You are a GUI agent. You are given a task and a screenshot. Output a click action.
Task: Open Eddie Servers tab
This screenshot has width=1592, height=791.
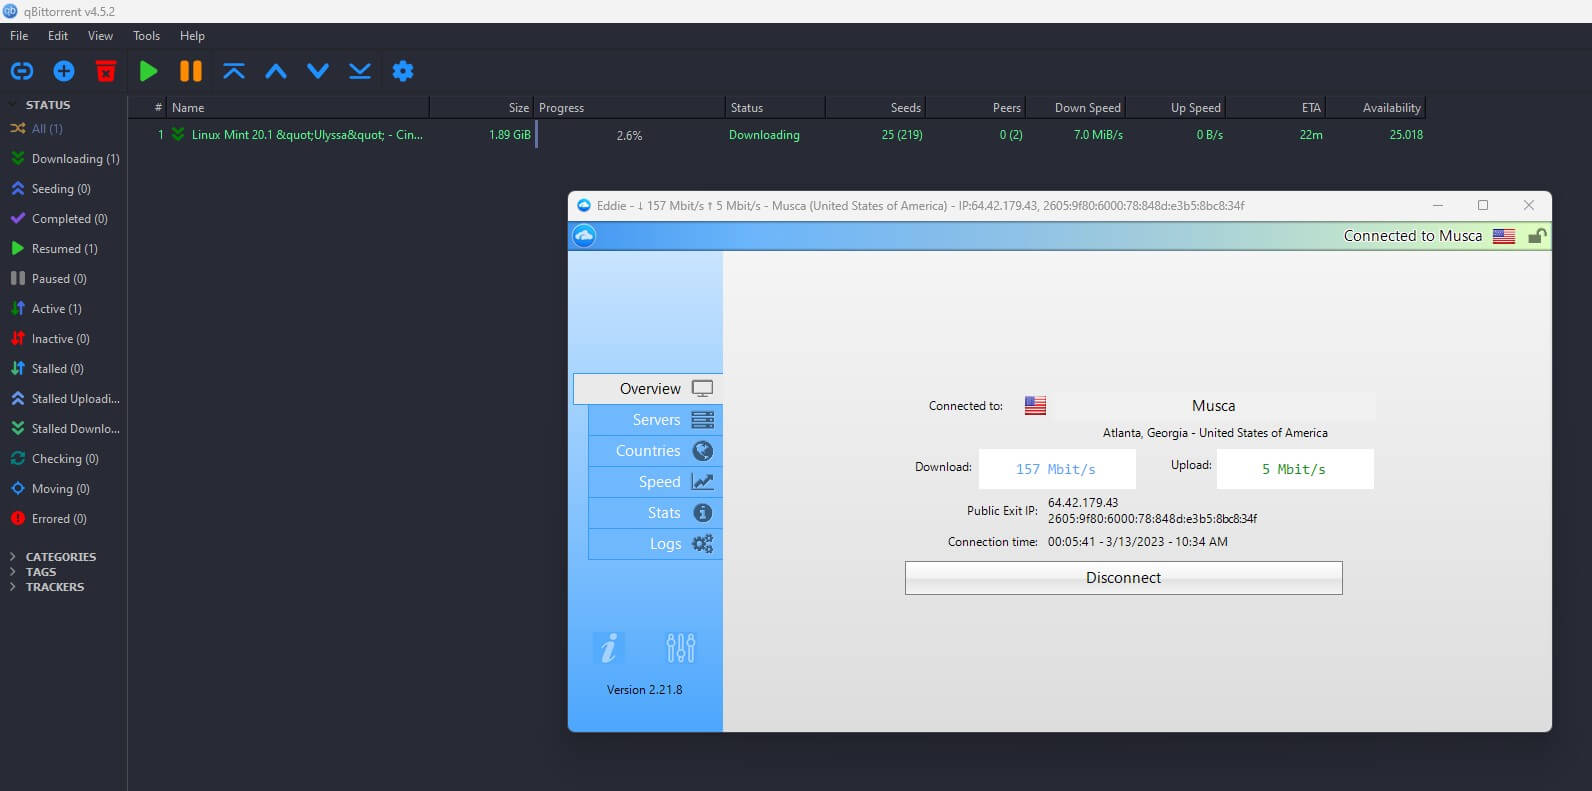click(x=655, y=420)
